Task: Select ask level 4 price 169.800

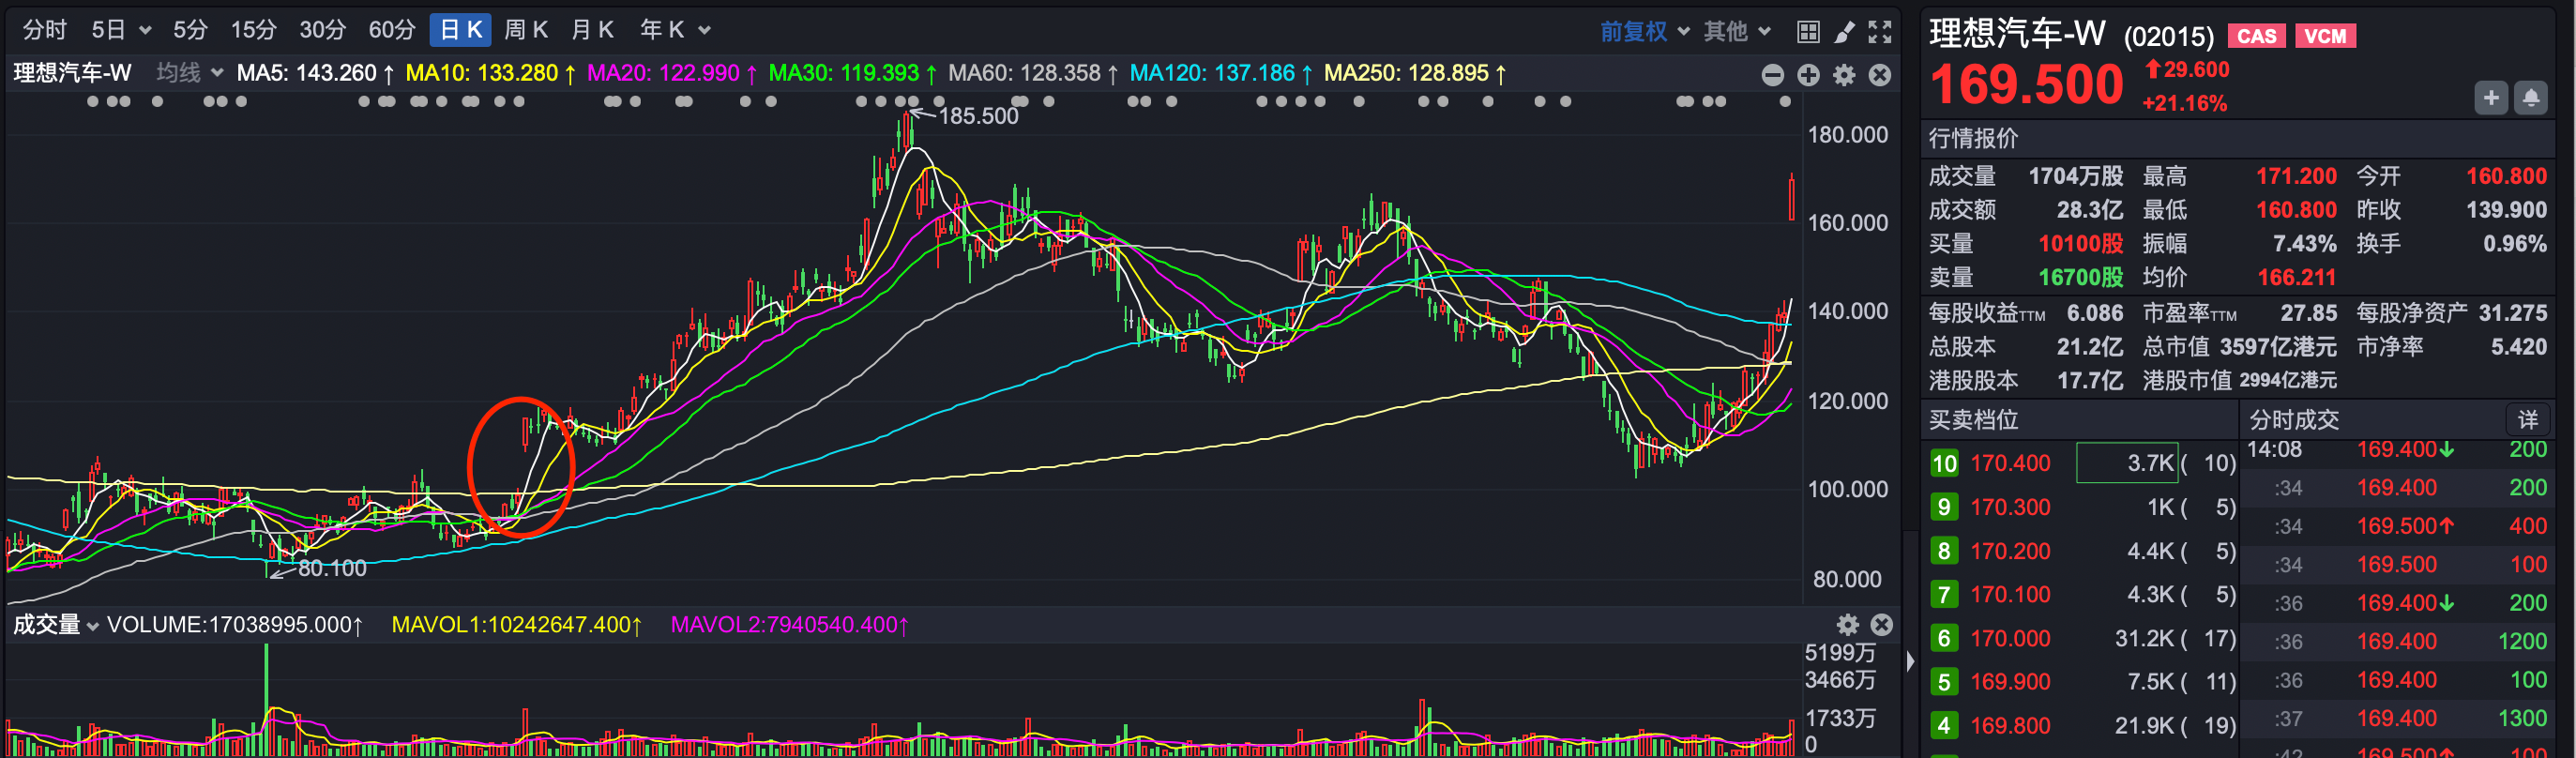Action: click(2010, 727)
